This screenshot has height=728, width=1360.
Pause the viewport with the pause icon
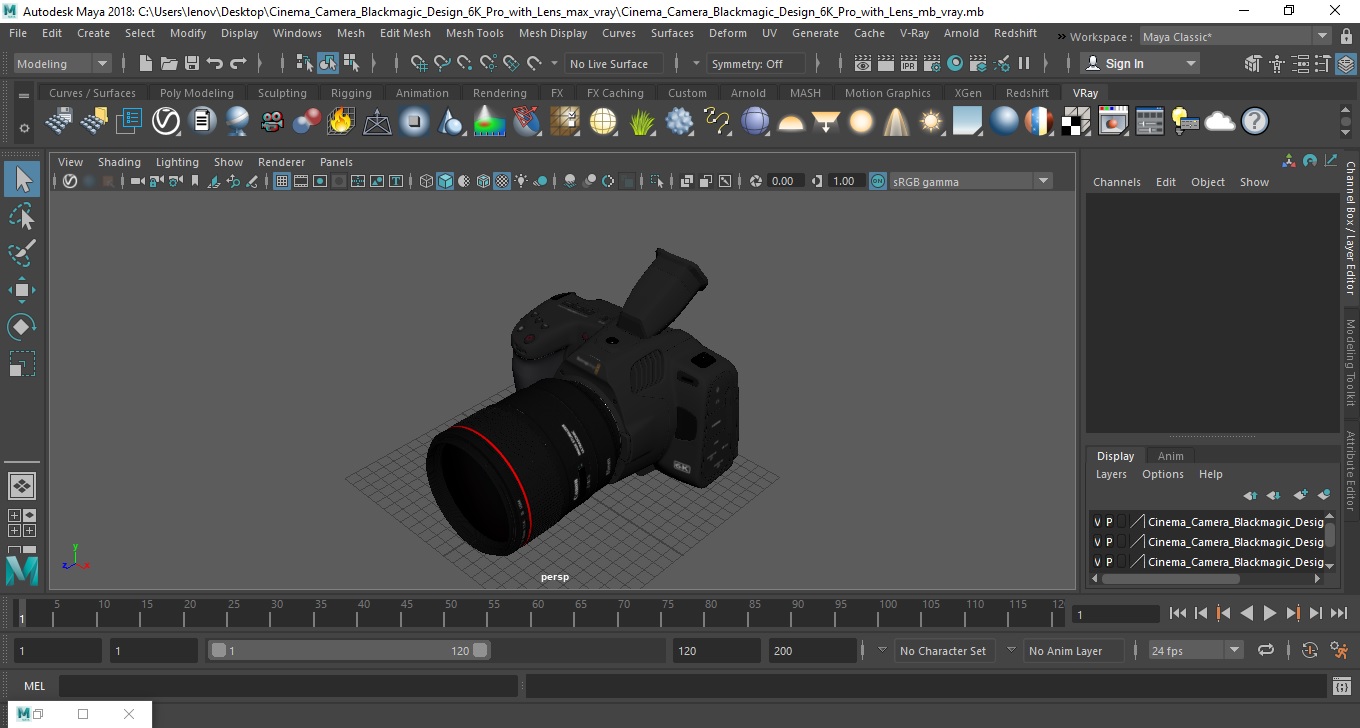pos(1024,63)
